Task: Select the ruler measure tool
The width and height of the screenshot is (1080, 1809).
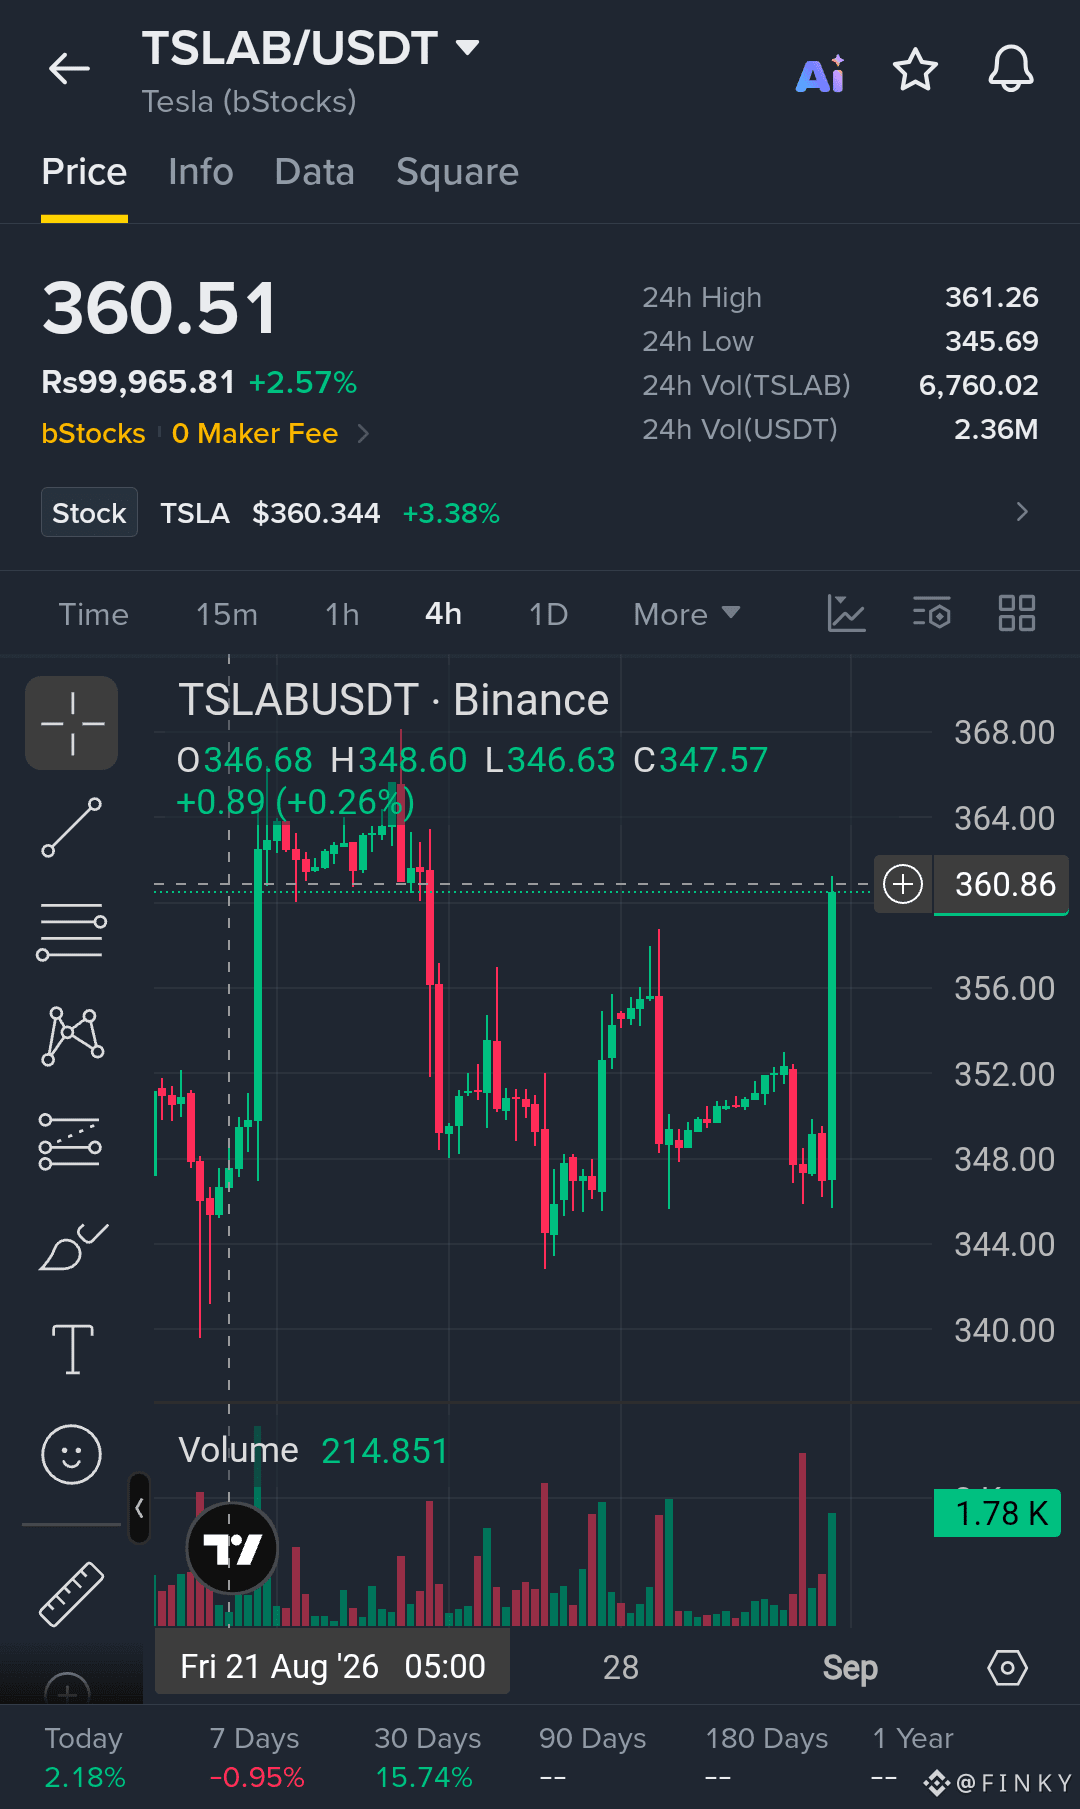Action: click(x=72, y=1593)
